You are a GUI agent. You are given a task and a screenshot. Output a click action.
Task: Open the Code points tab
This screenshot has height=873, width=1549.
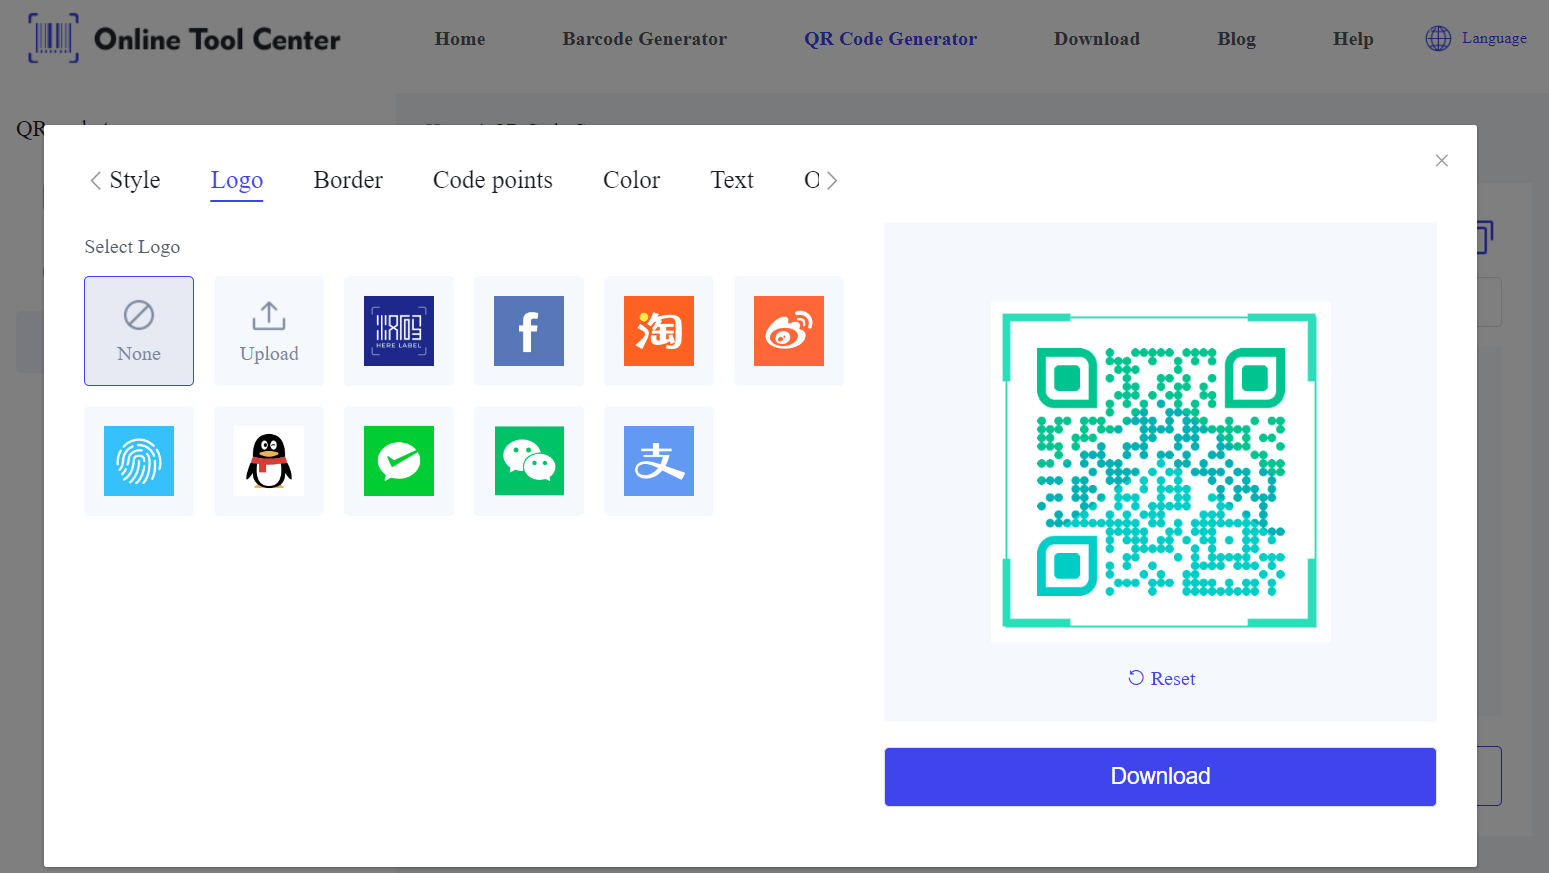[x=493, y=180]
